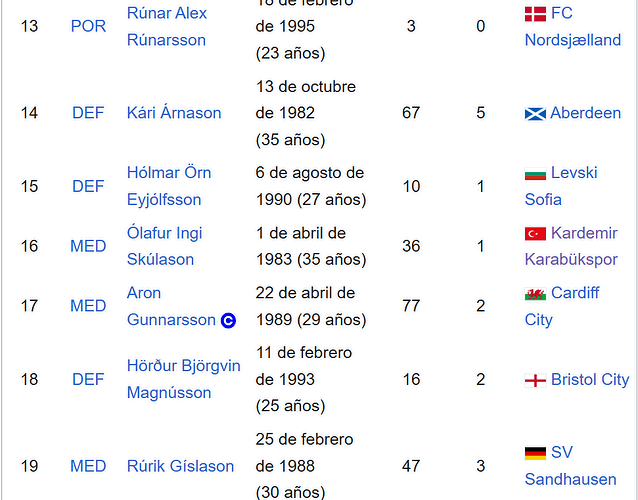Open the Kári Árnason player page
Image resolution: width=638 pixels, height=500 pixels.
click(x=174, y=113)
